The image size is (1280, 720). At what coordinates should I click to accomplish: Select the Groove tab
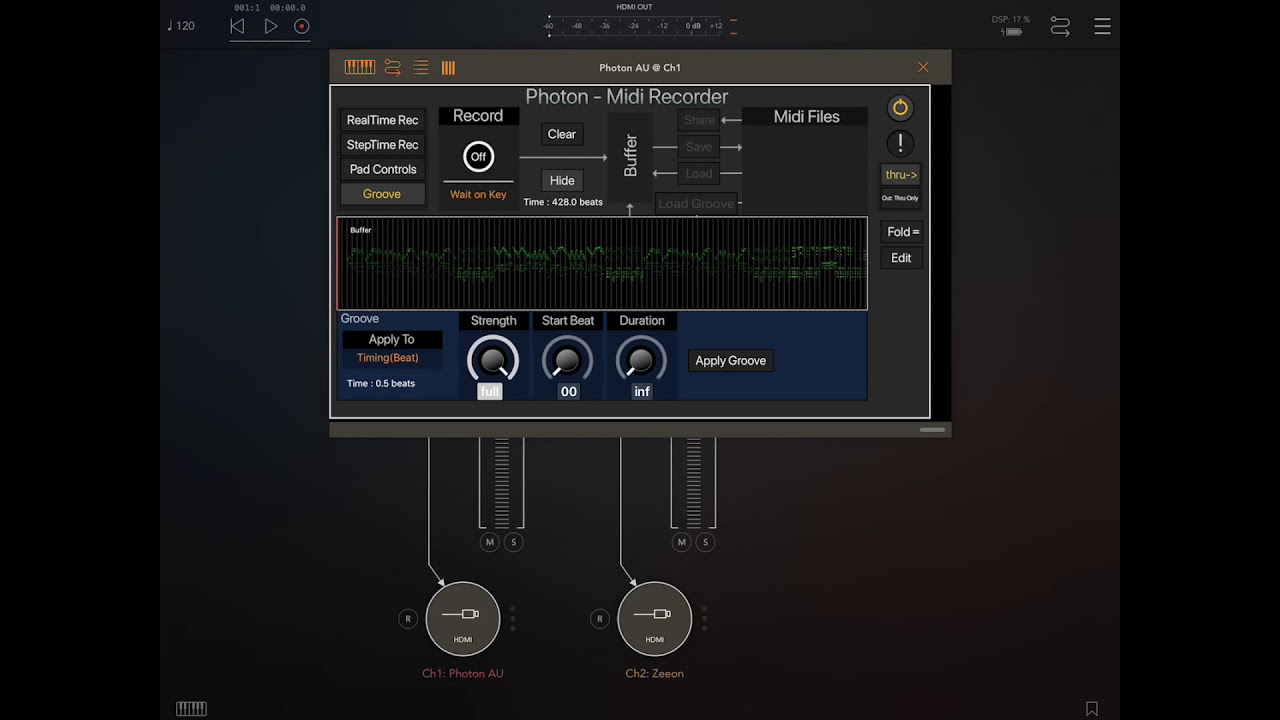pyautogui.click(x=382, y=194)
